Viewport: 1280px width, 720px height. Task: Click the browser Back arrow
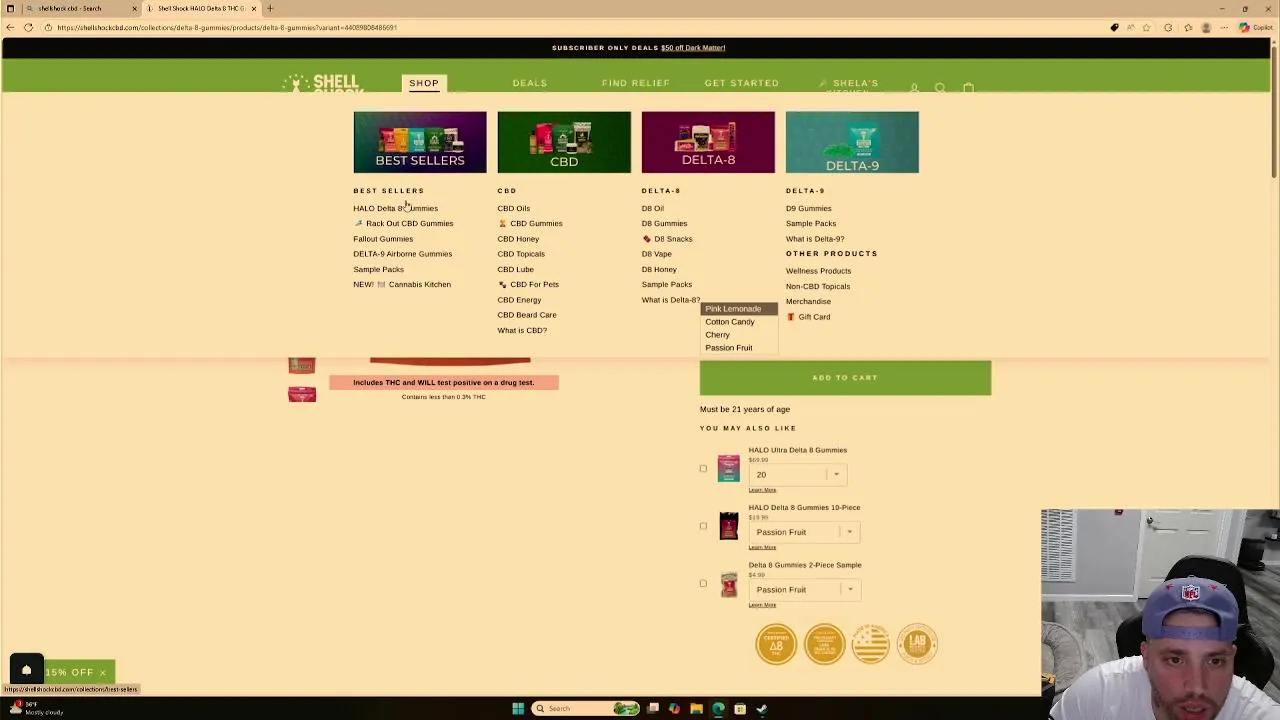pos(10,28)
